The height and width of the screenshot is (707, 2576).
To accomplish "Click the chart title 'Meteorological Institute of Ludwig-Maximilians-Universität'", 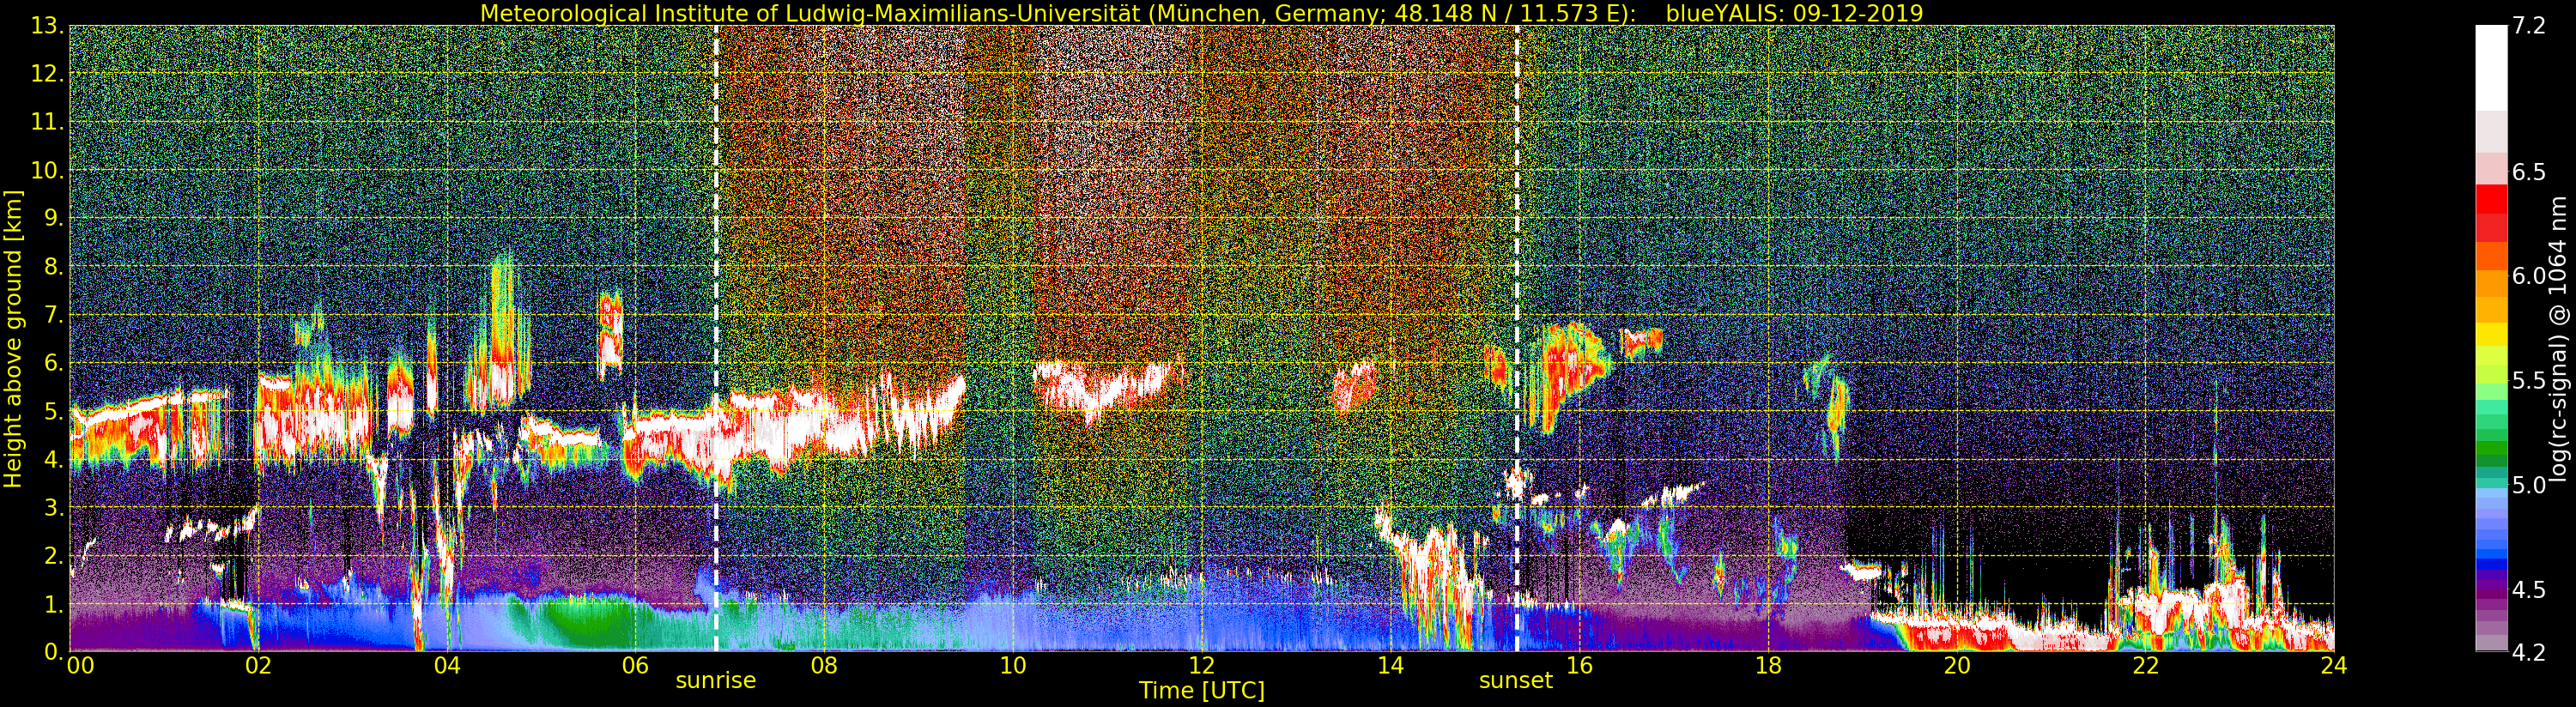I will [x=811, y=13].
